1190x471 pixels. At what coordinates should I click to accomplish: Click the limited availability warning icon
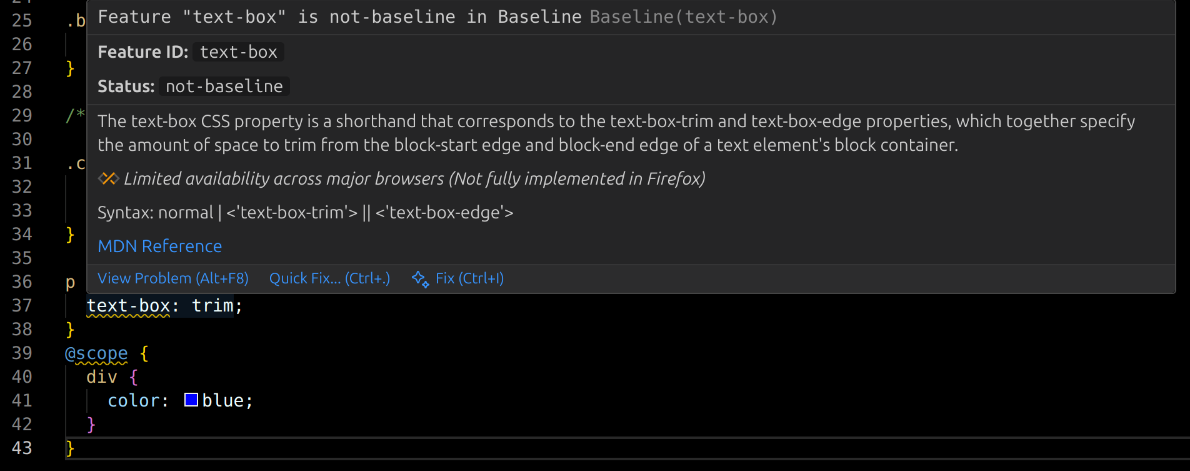point(109,179)
